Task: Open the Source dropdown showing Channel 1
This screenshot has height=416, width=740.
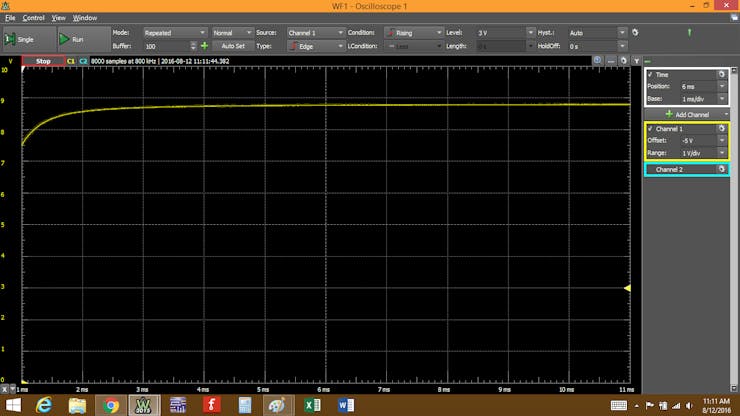Action: [x=316, y=33]
